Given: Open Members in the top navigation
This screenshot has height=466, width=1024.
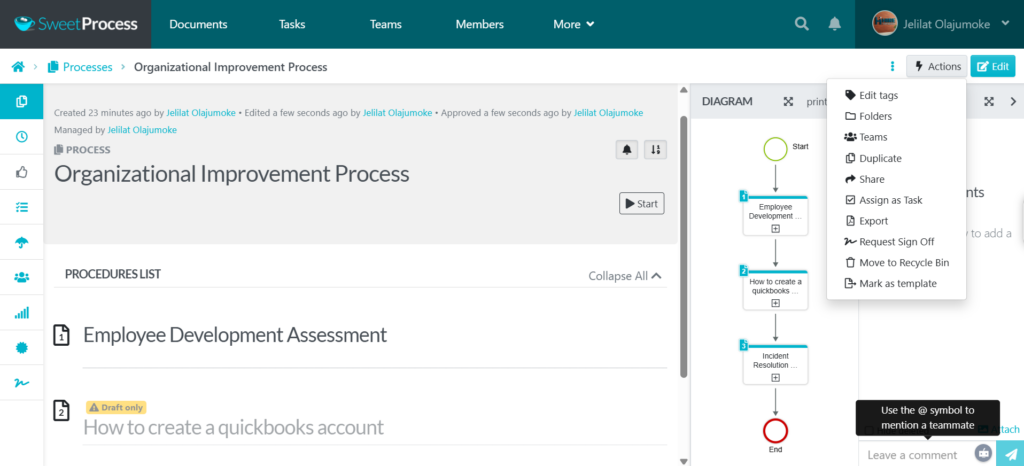Looking at the screenshot, I should (479, 24).
